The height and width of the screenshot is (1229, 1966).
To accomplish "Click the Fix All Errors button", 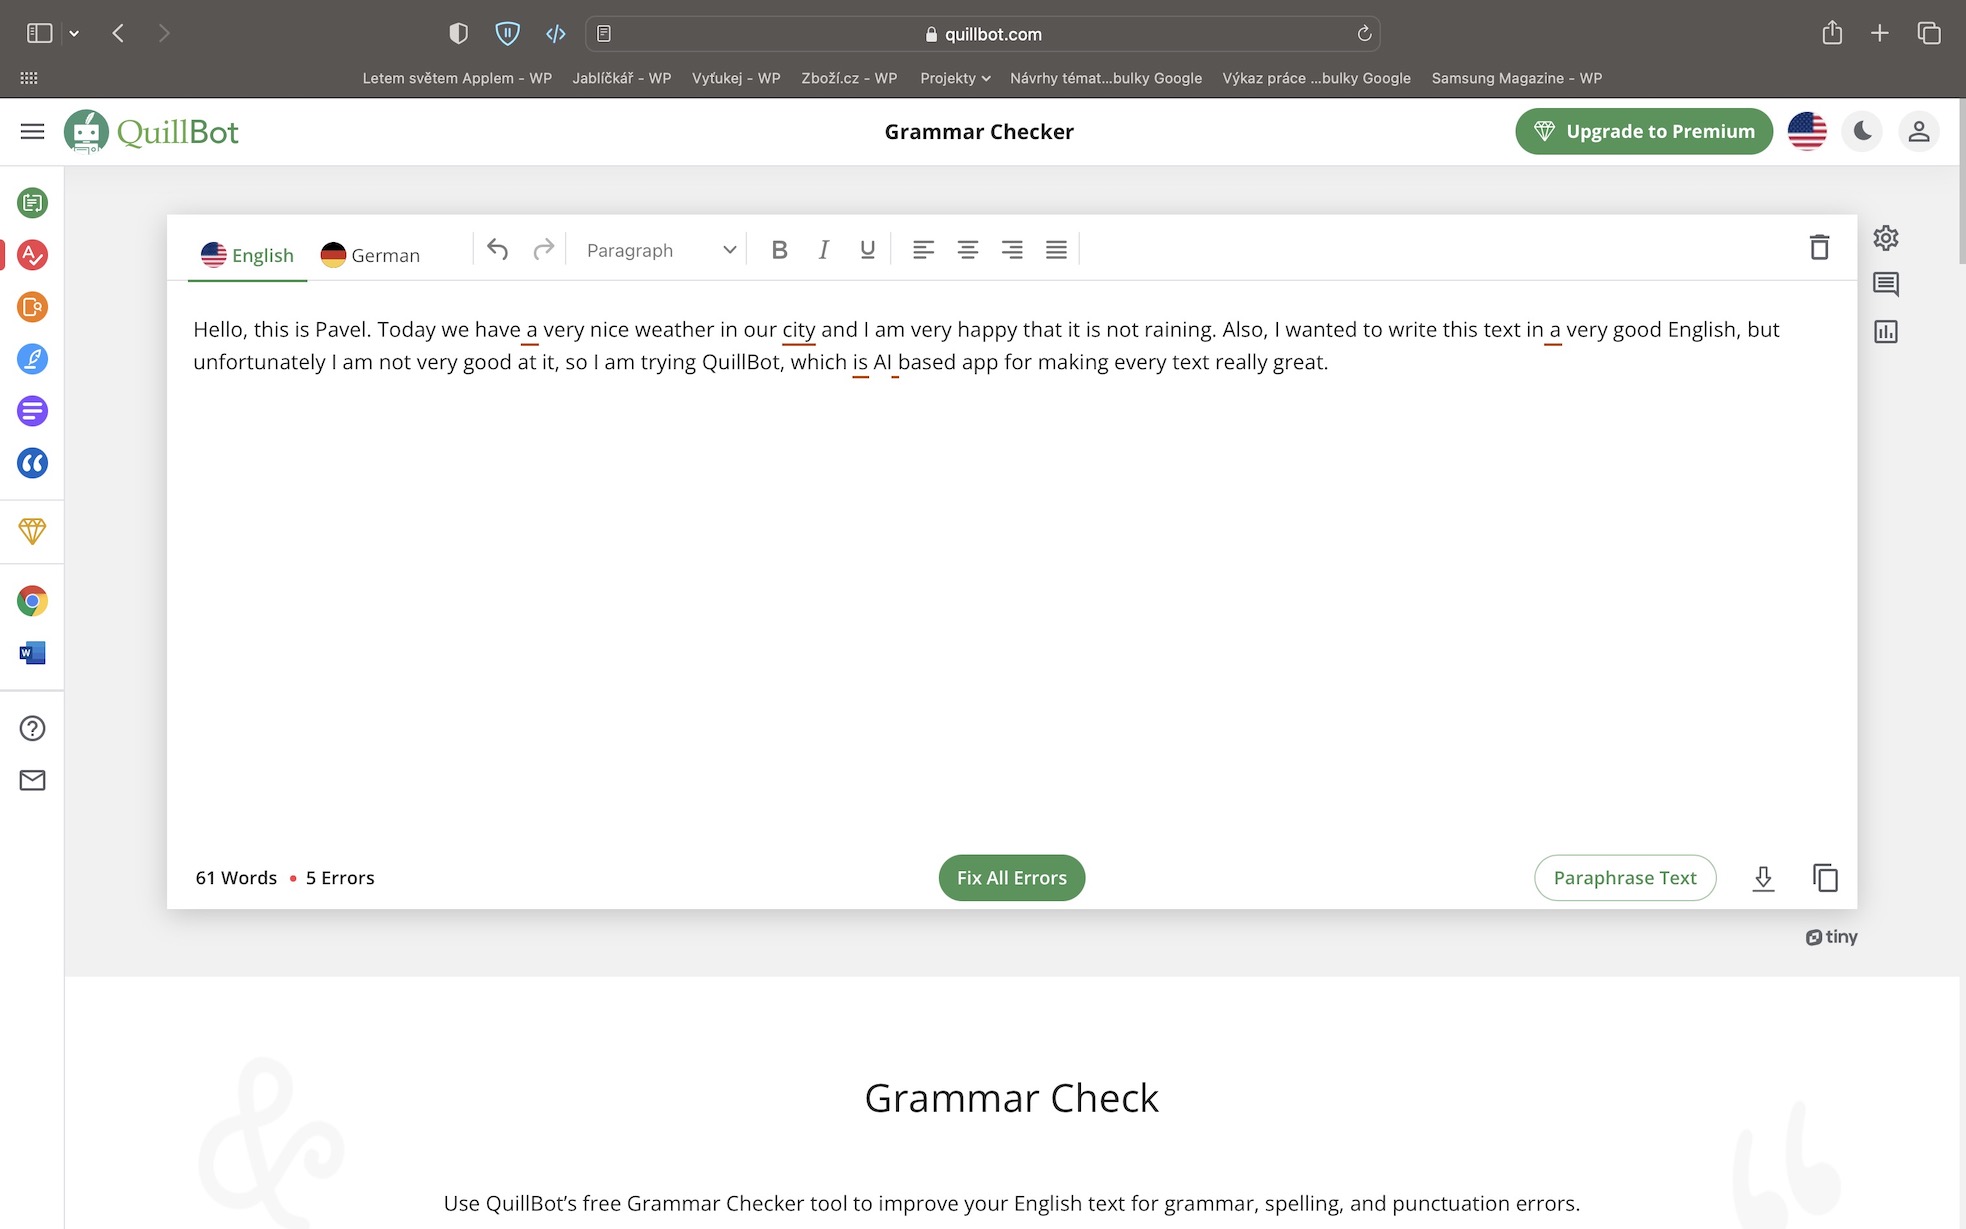I will (1011, 878).
